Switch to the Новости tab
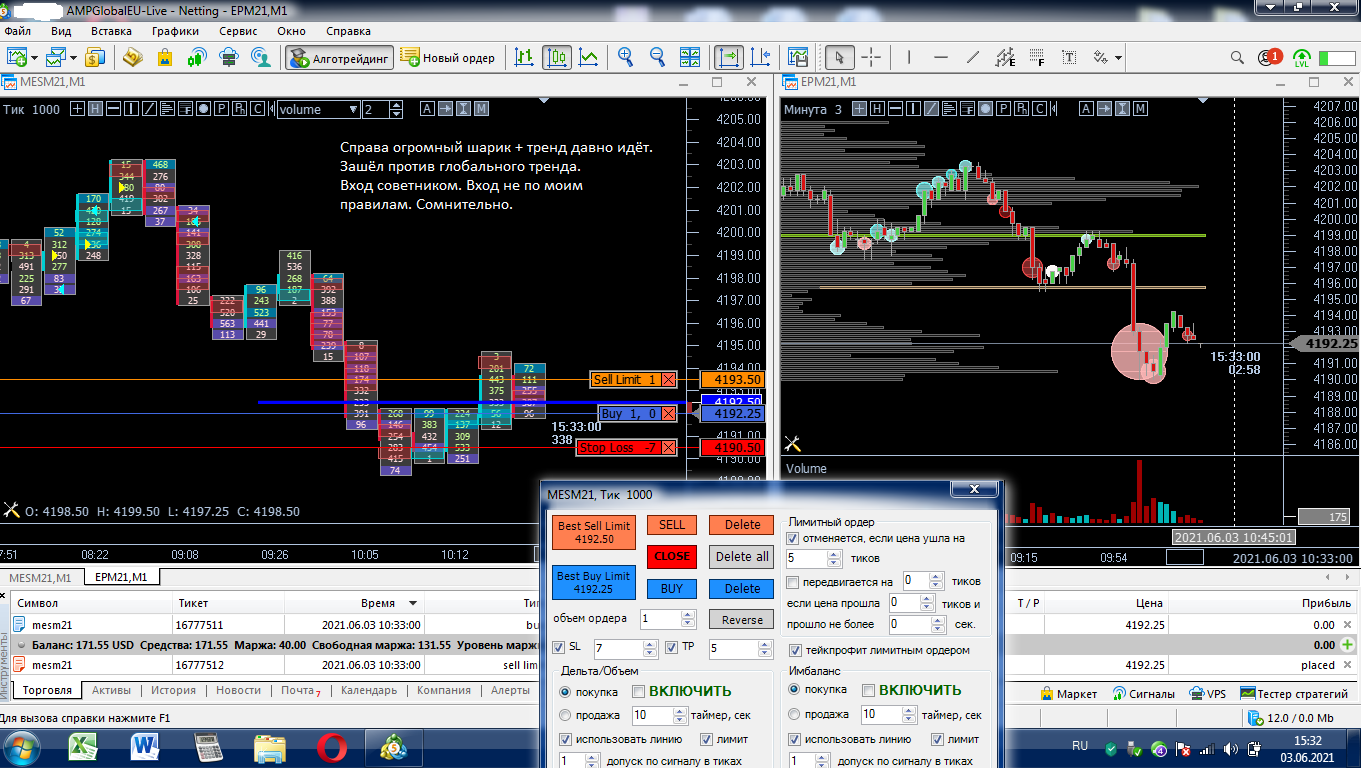Image resolution: width=1366 pixels, height=768 pixels. [238, 690]
